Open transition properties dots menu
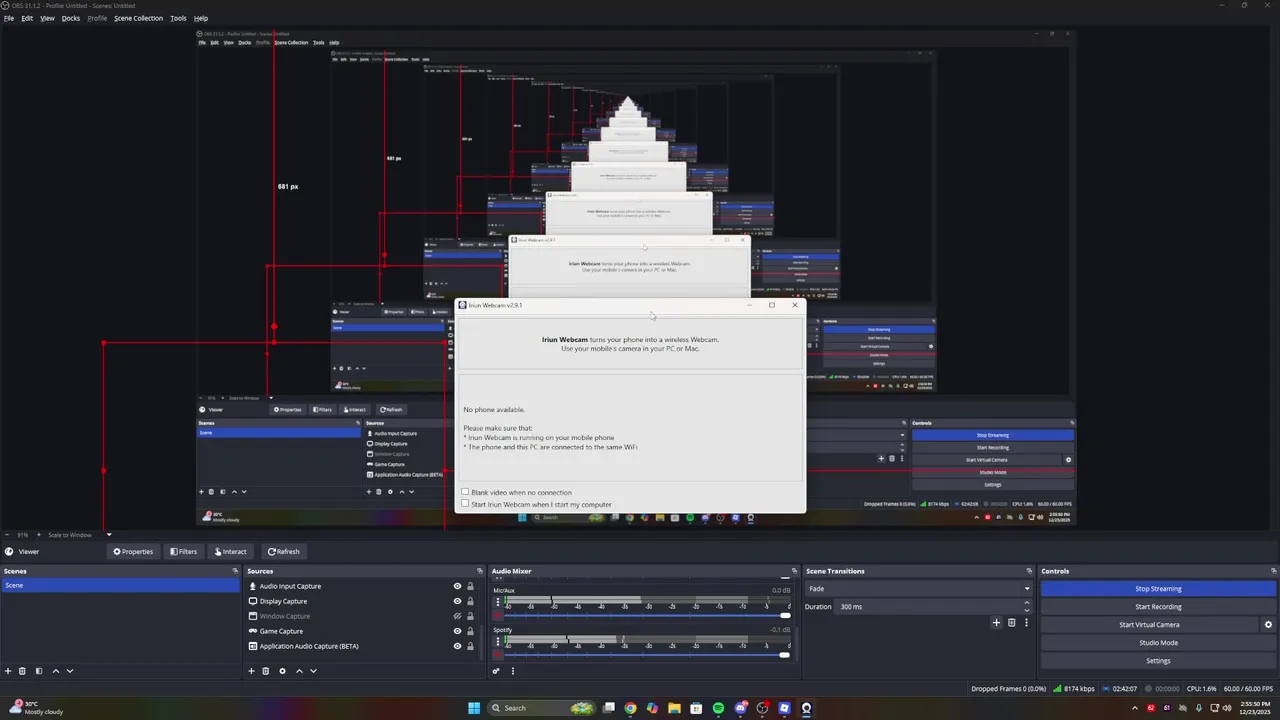The image size is (1280, 720). pyautogui.click(x=1026, y=622)
